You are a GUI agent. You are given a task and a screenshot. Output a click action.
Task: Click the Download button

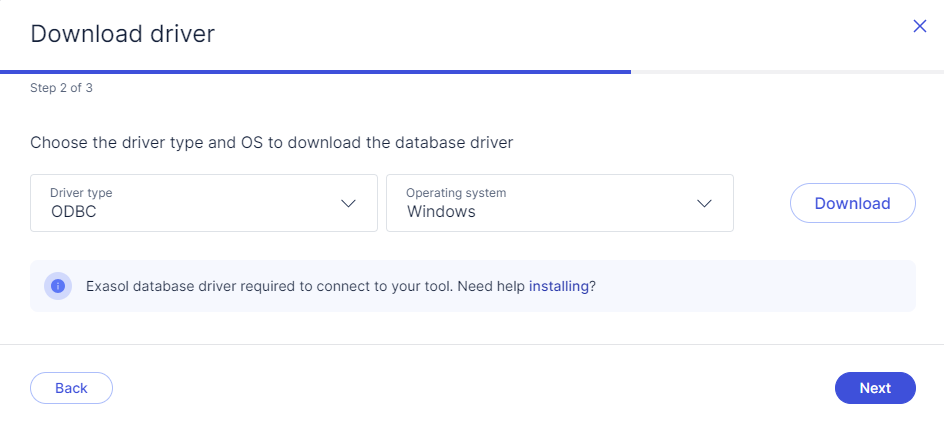pos(852,203)
